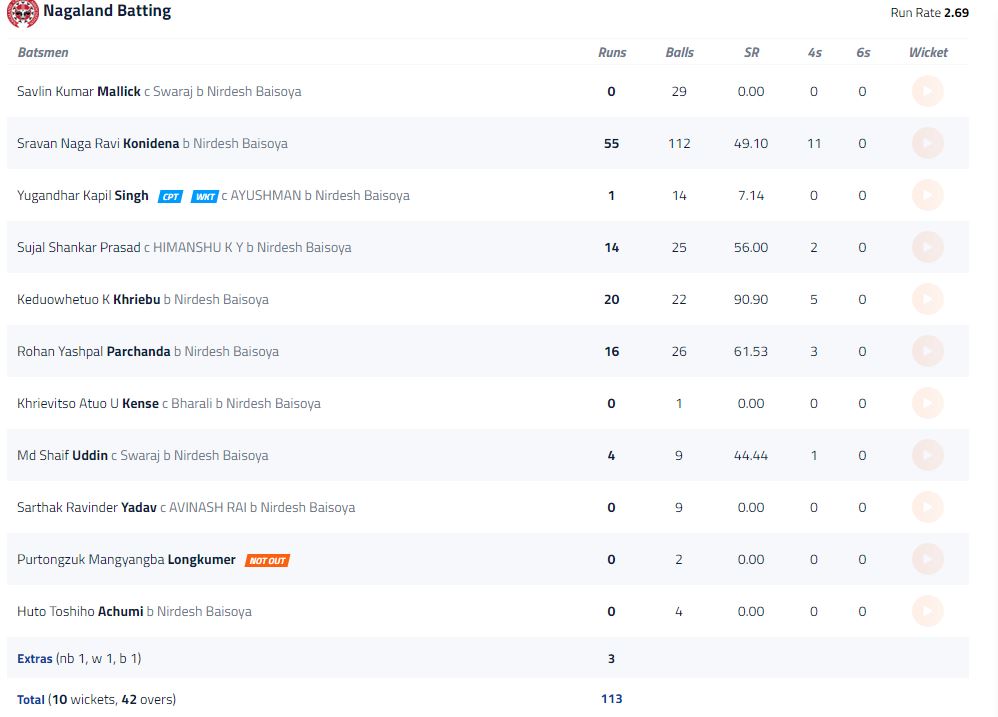Play Huto Toshiho Achumi wicket video
This screenshot has width=998, height=717.
tap(927, 611)
